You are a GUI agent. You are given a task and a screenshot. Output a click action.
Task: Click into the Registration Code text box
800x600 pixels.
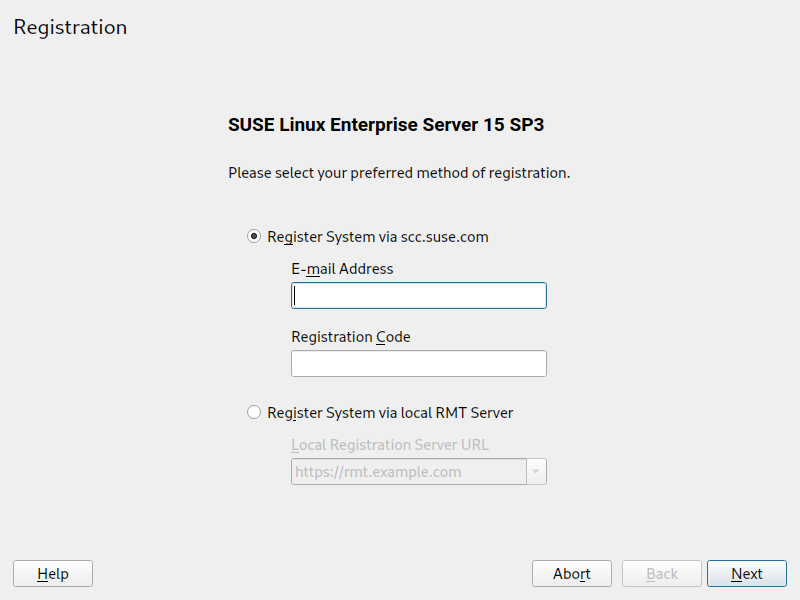tap(418, 363)
